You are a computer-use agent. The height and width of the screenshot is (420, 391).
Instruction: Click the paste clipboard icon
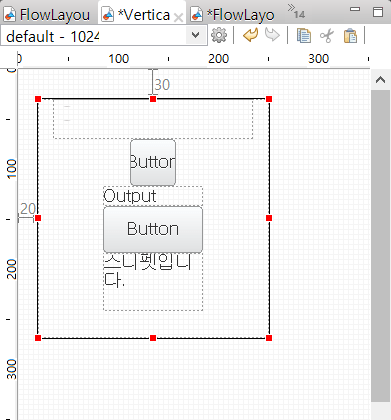point(350,35)
